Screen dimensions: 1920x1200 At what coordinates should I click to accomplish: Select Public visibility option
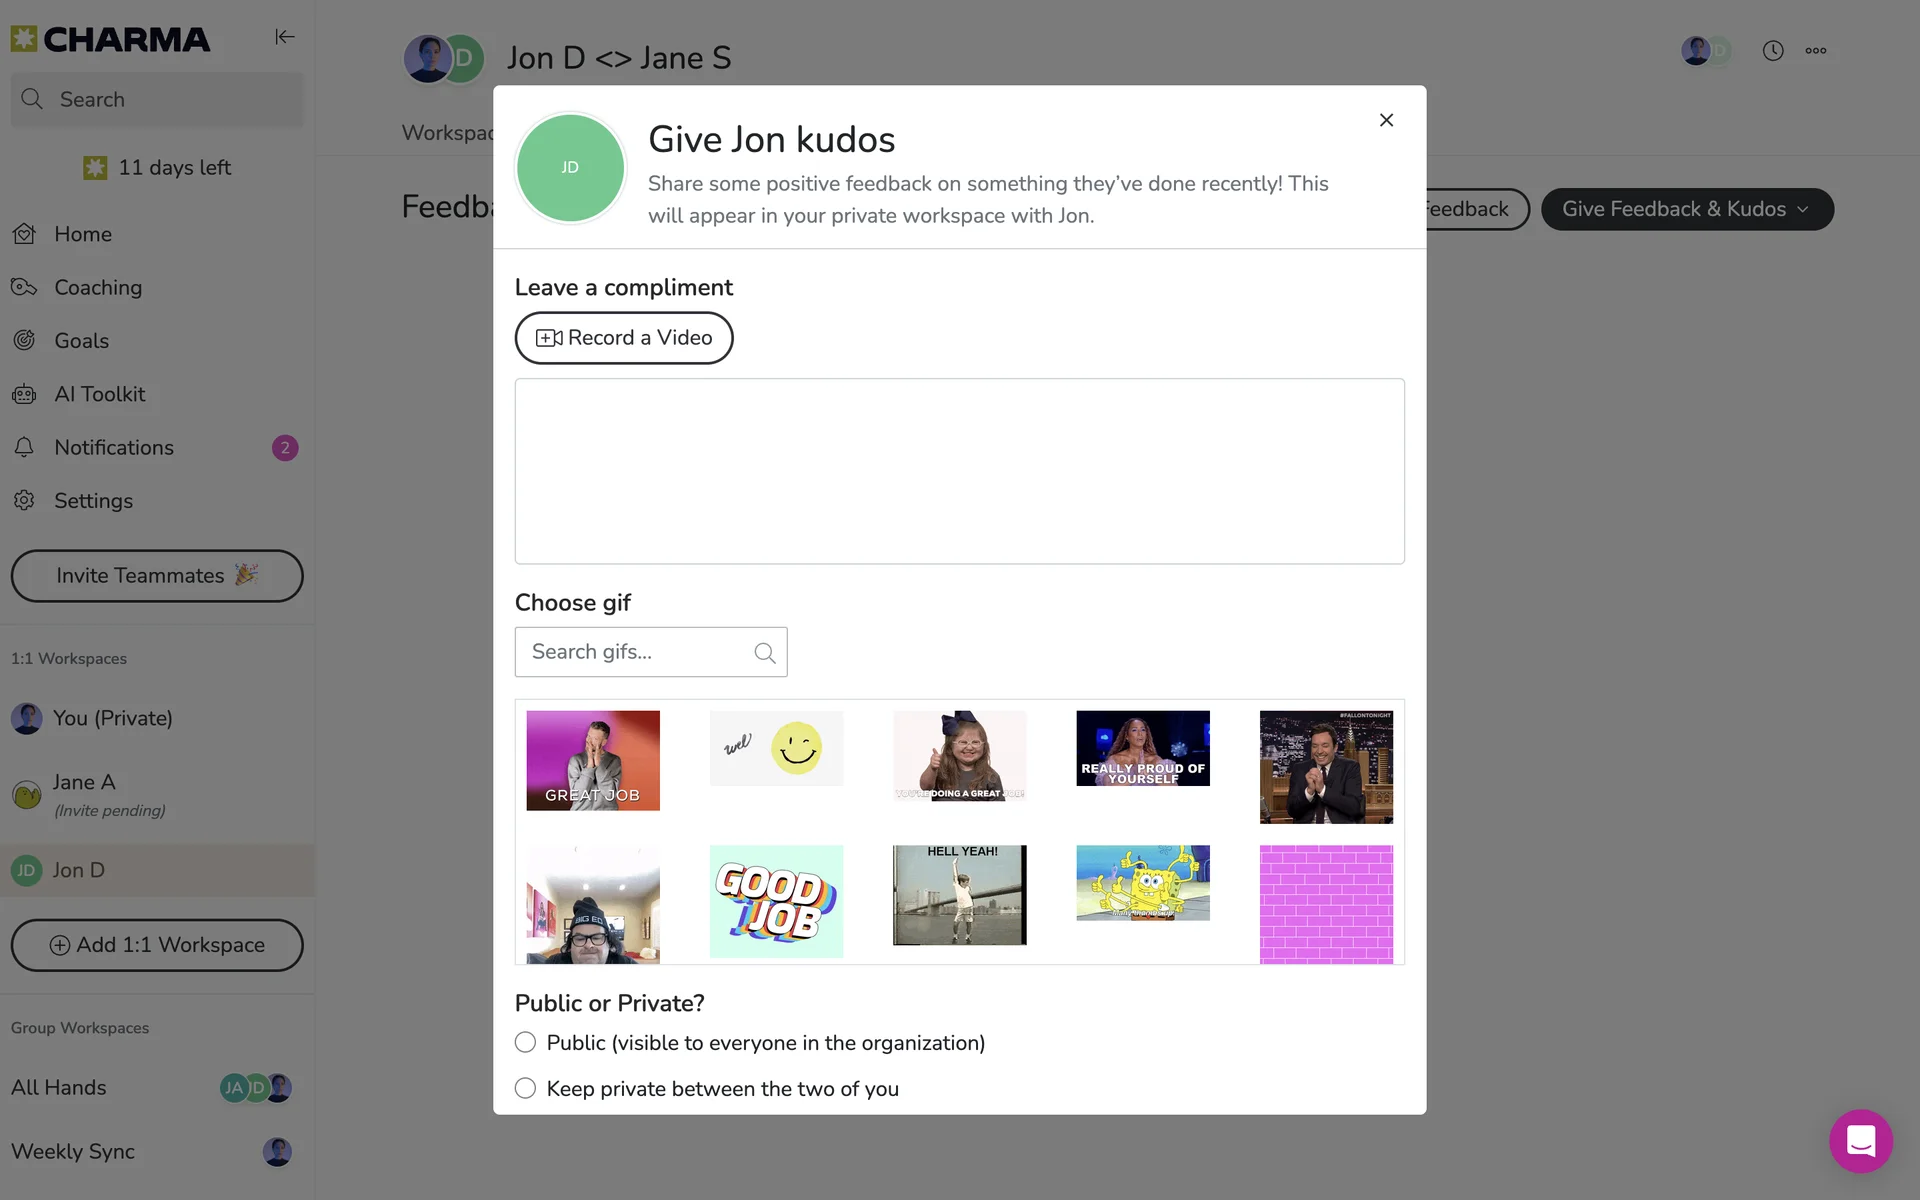click(x=525, y=1042)
